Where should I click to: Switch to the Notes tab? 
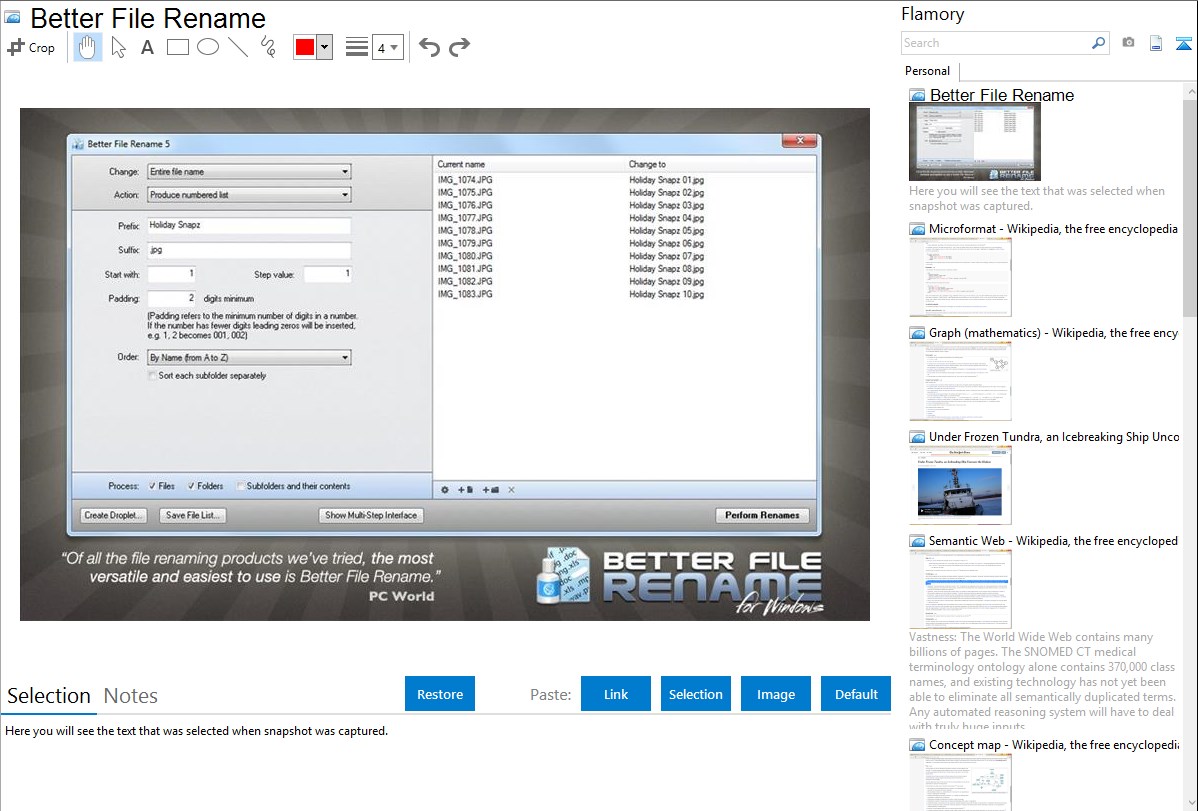tap(131, 696)
